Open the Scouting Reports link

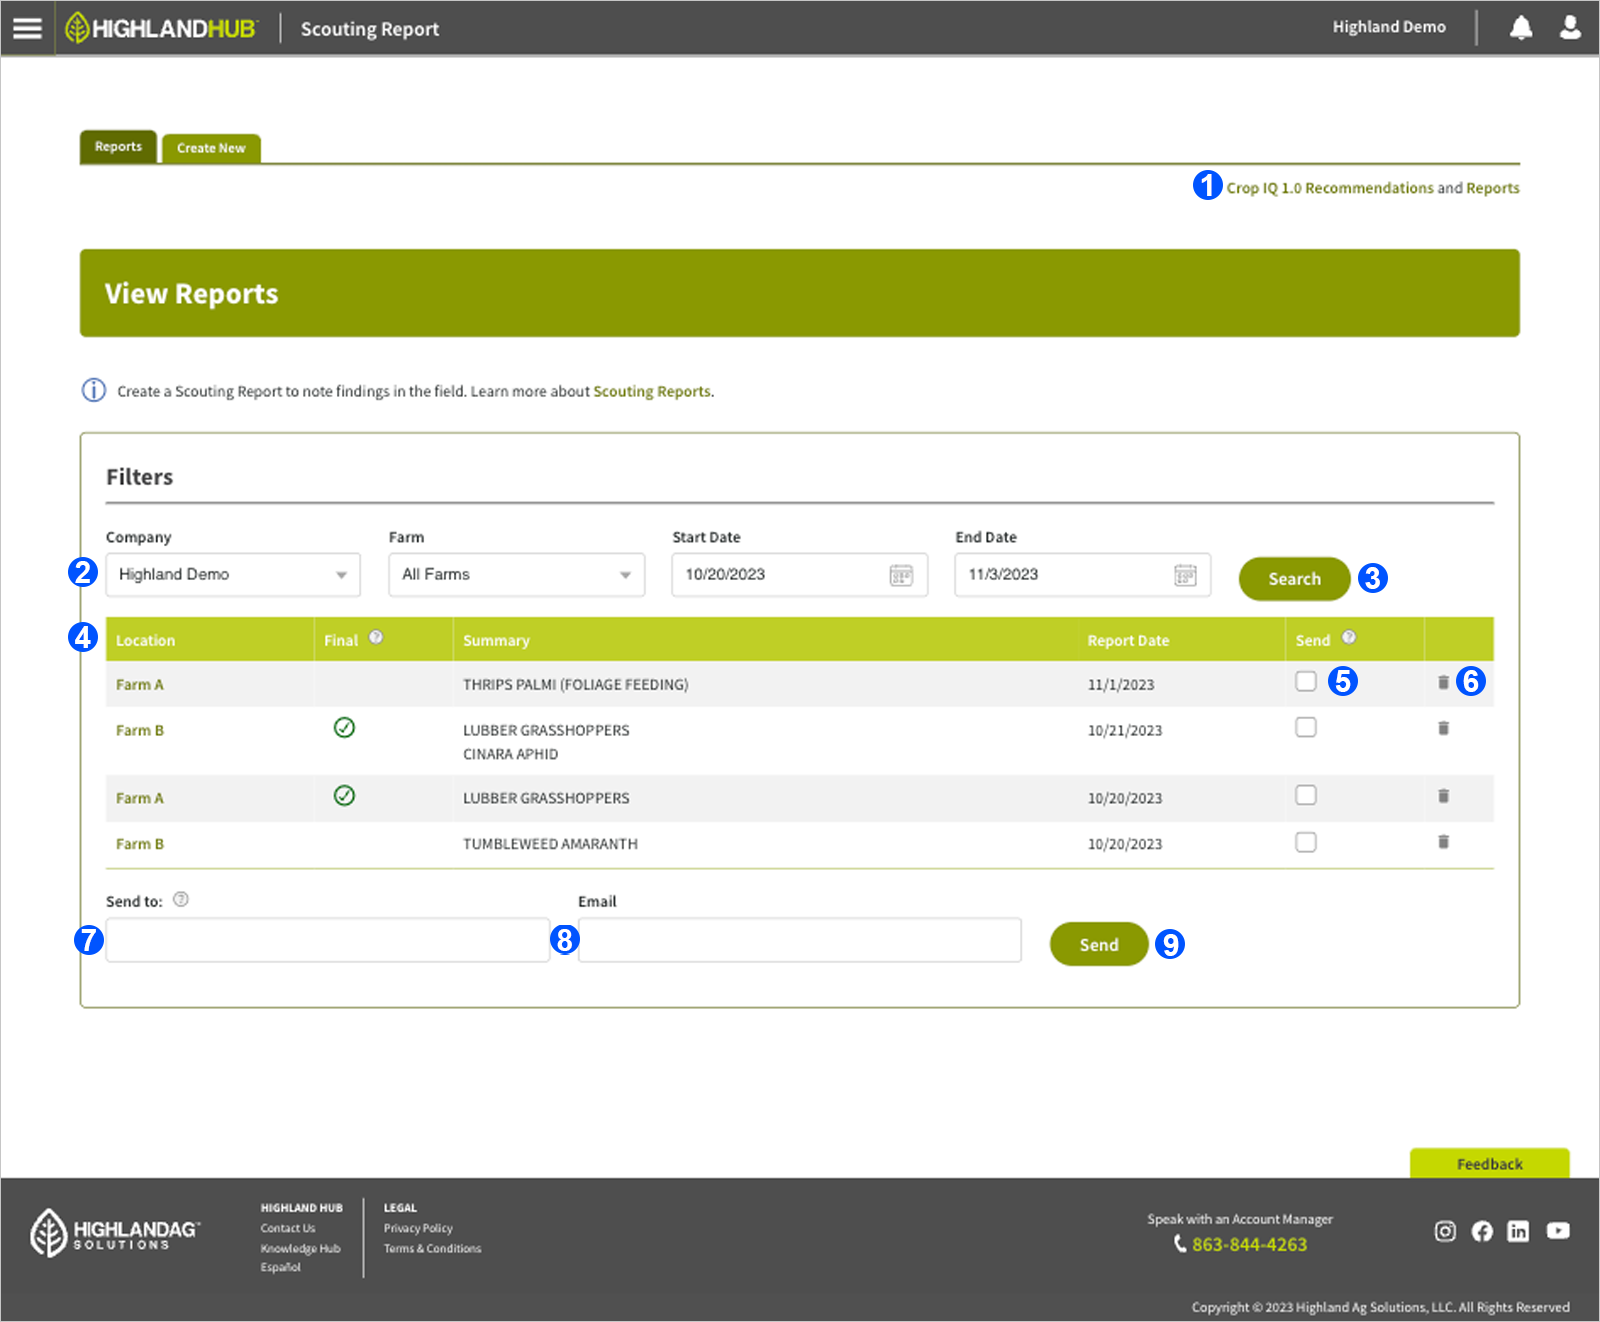coord(651,390)
